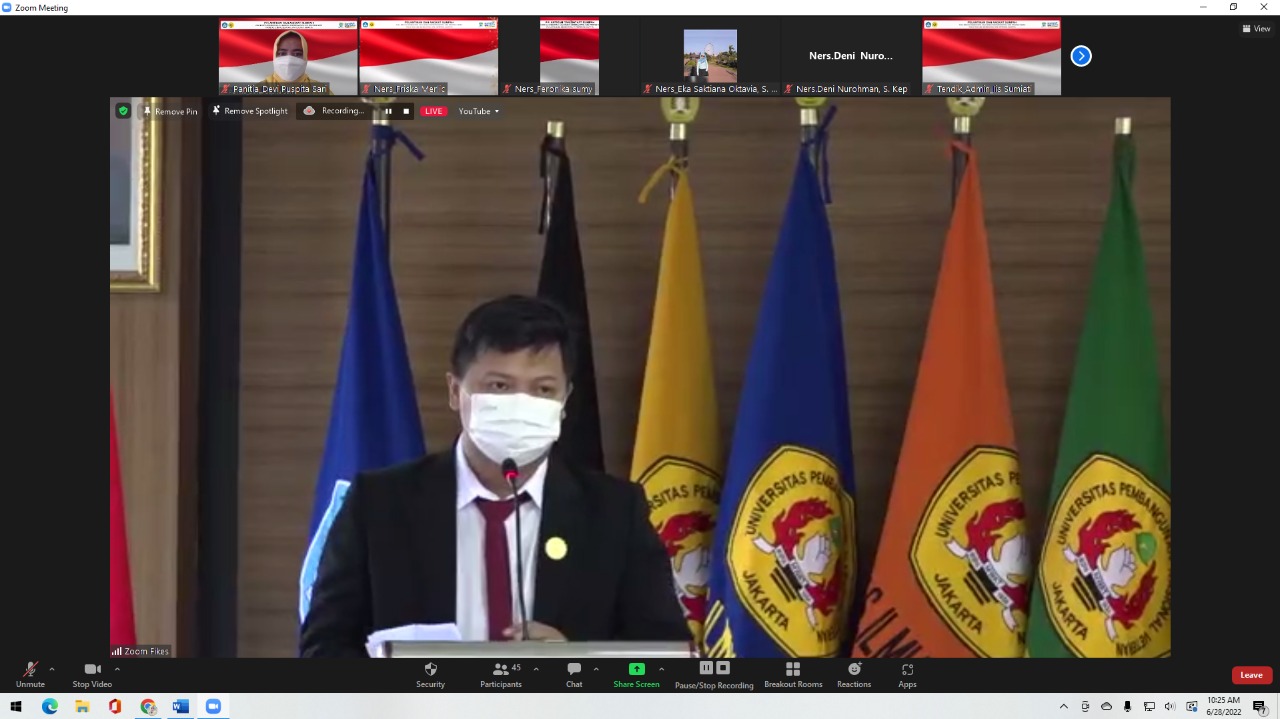This screenshot has height=719, width=1280.
Task: Open Microsoft Word from the taskbar
Action: pyautogui.click(x=180, y=707)
